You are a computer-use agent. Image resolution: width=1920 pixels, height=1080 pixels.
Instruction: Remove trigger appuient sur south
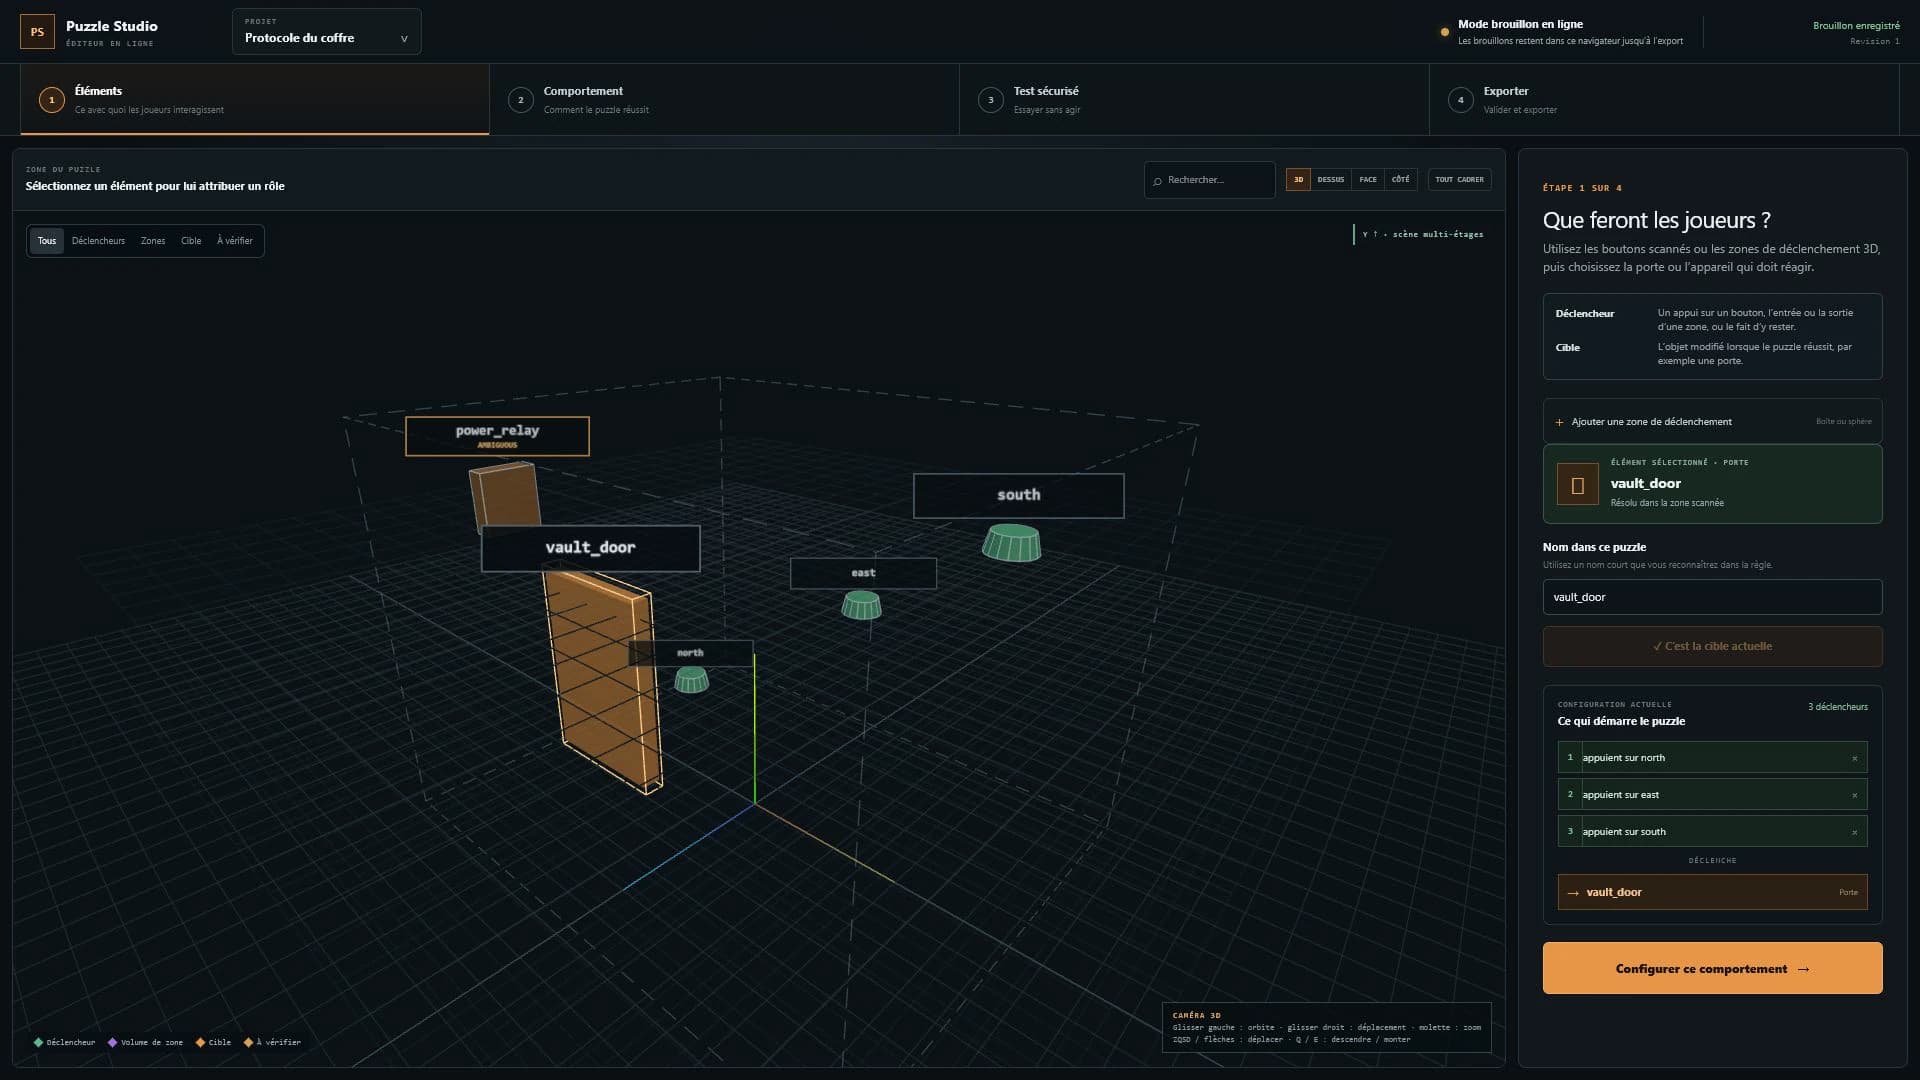pyautogui.click(x=1854, y=832)
